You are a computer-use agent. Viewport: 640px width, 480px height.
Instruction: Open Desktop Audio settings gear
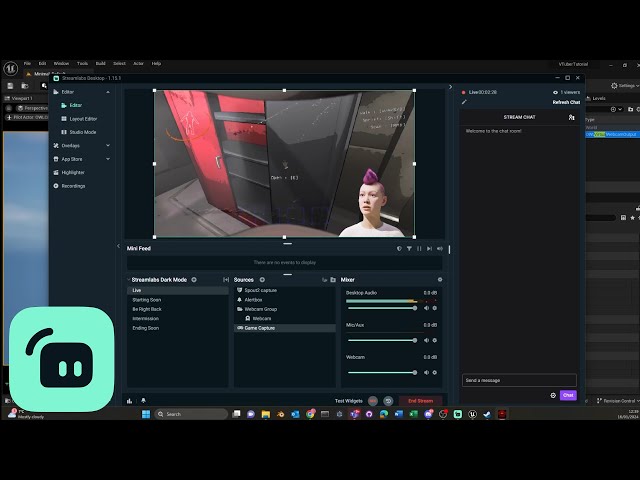click(435, 309)
